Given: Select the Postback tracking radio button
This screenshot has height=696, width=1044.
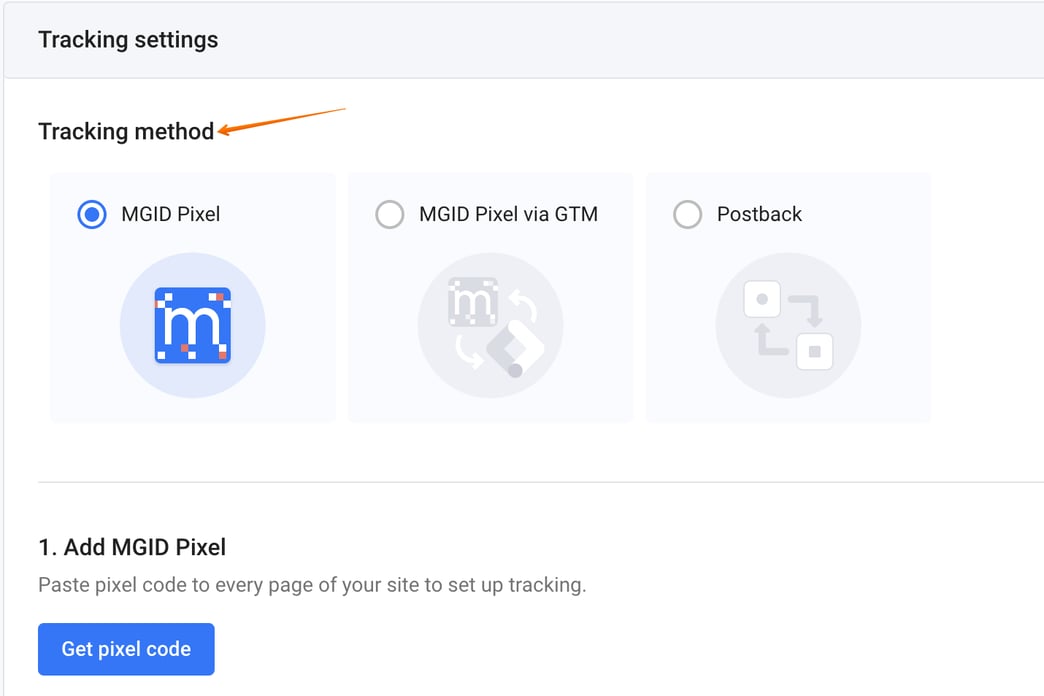Looking at the screenshot, I should (x=687, y=214).
